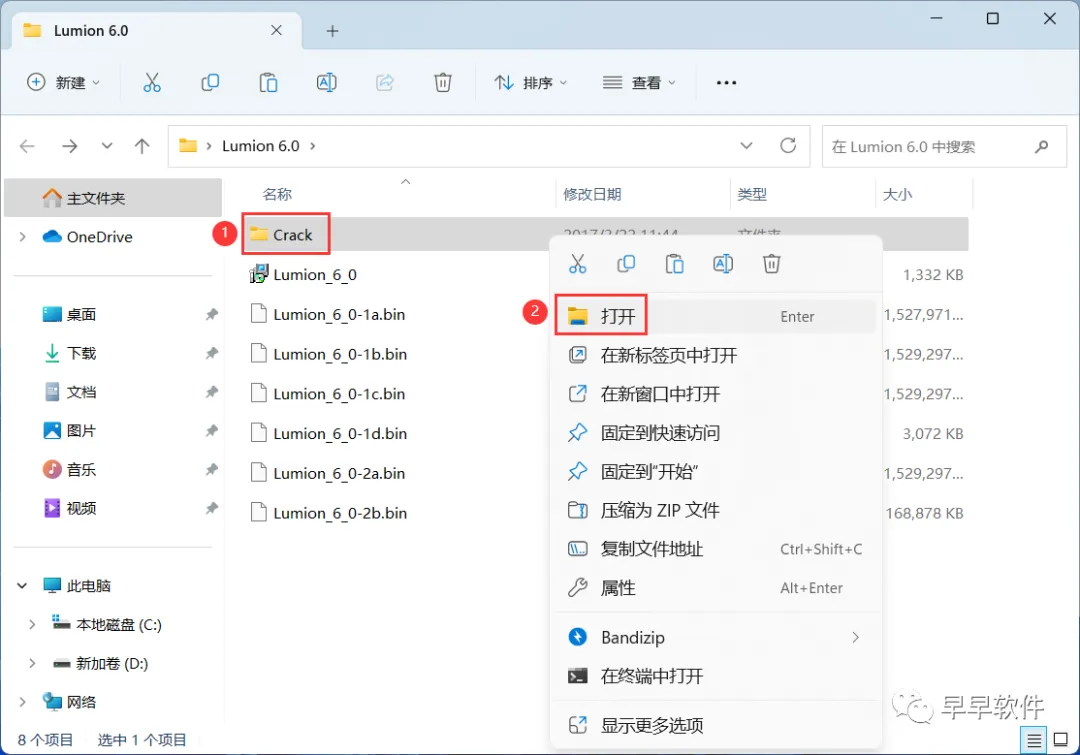This screenshot has height=755, width=1080.
Task: Expand the 新加卷 (D:) node
Action: [x=32, y=663]
